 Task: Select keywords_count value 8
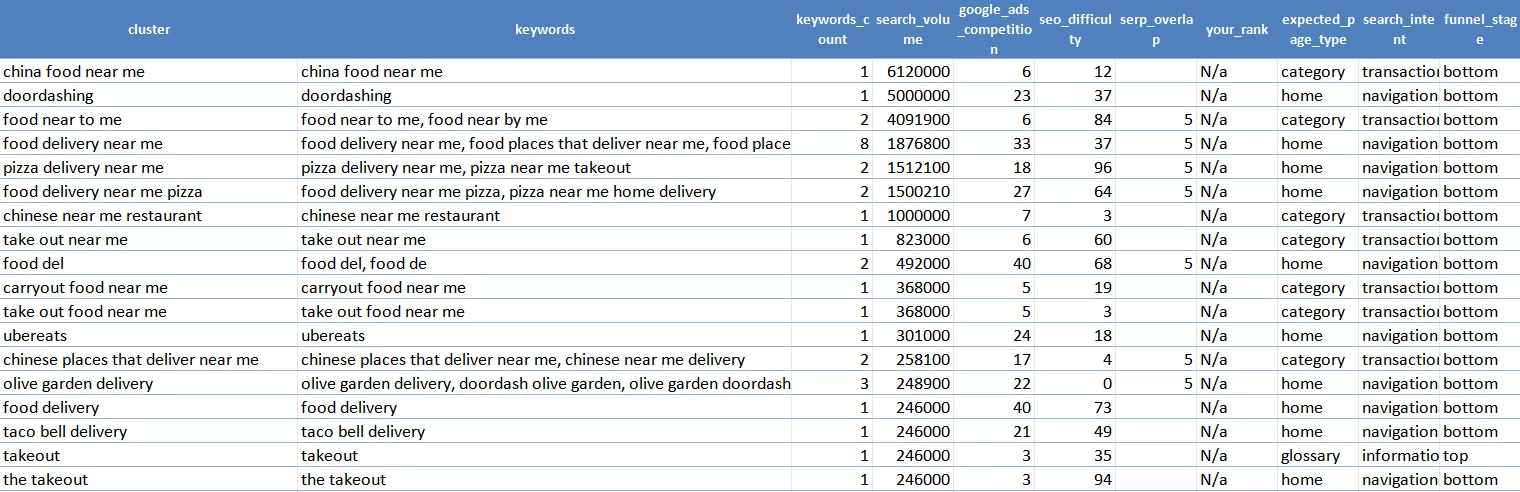(x=832, y=143)
